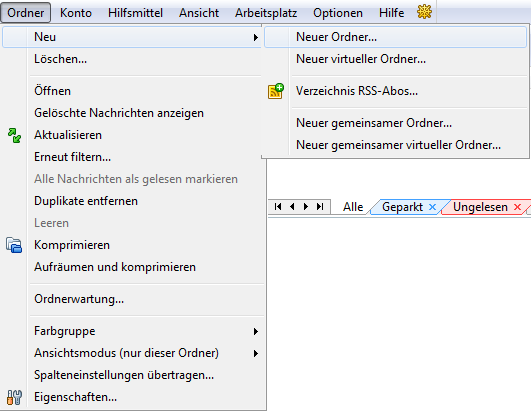
Task: Go to the next tab using right arrow
Action: click(306, 207)
